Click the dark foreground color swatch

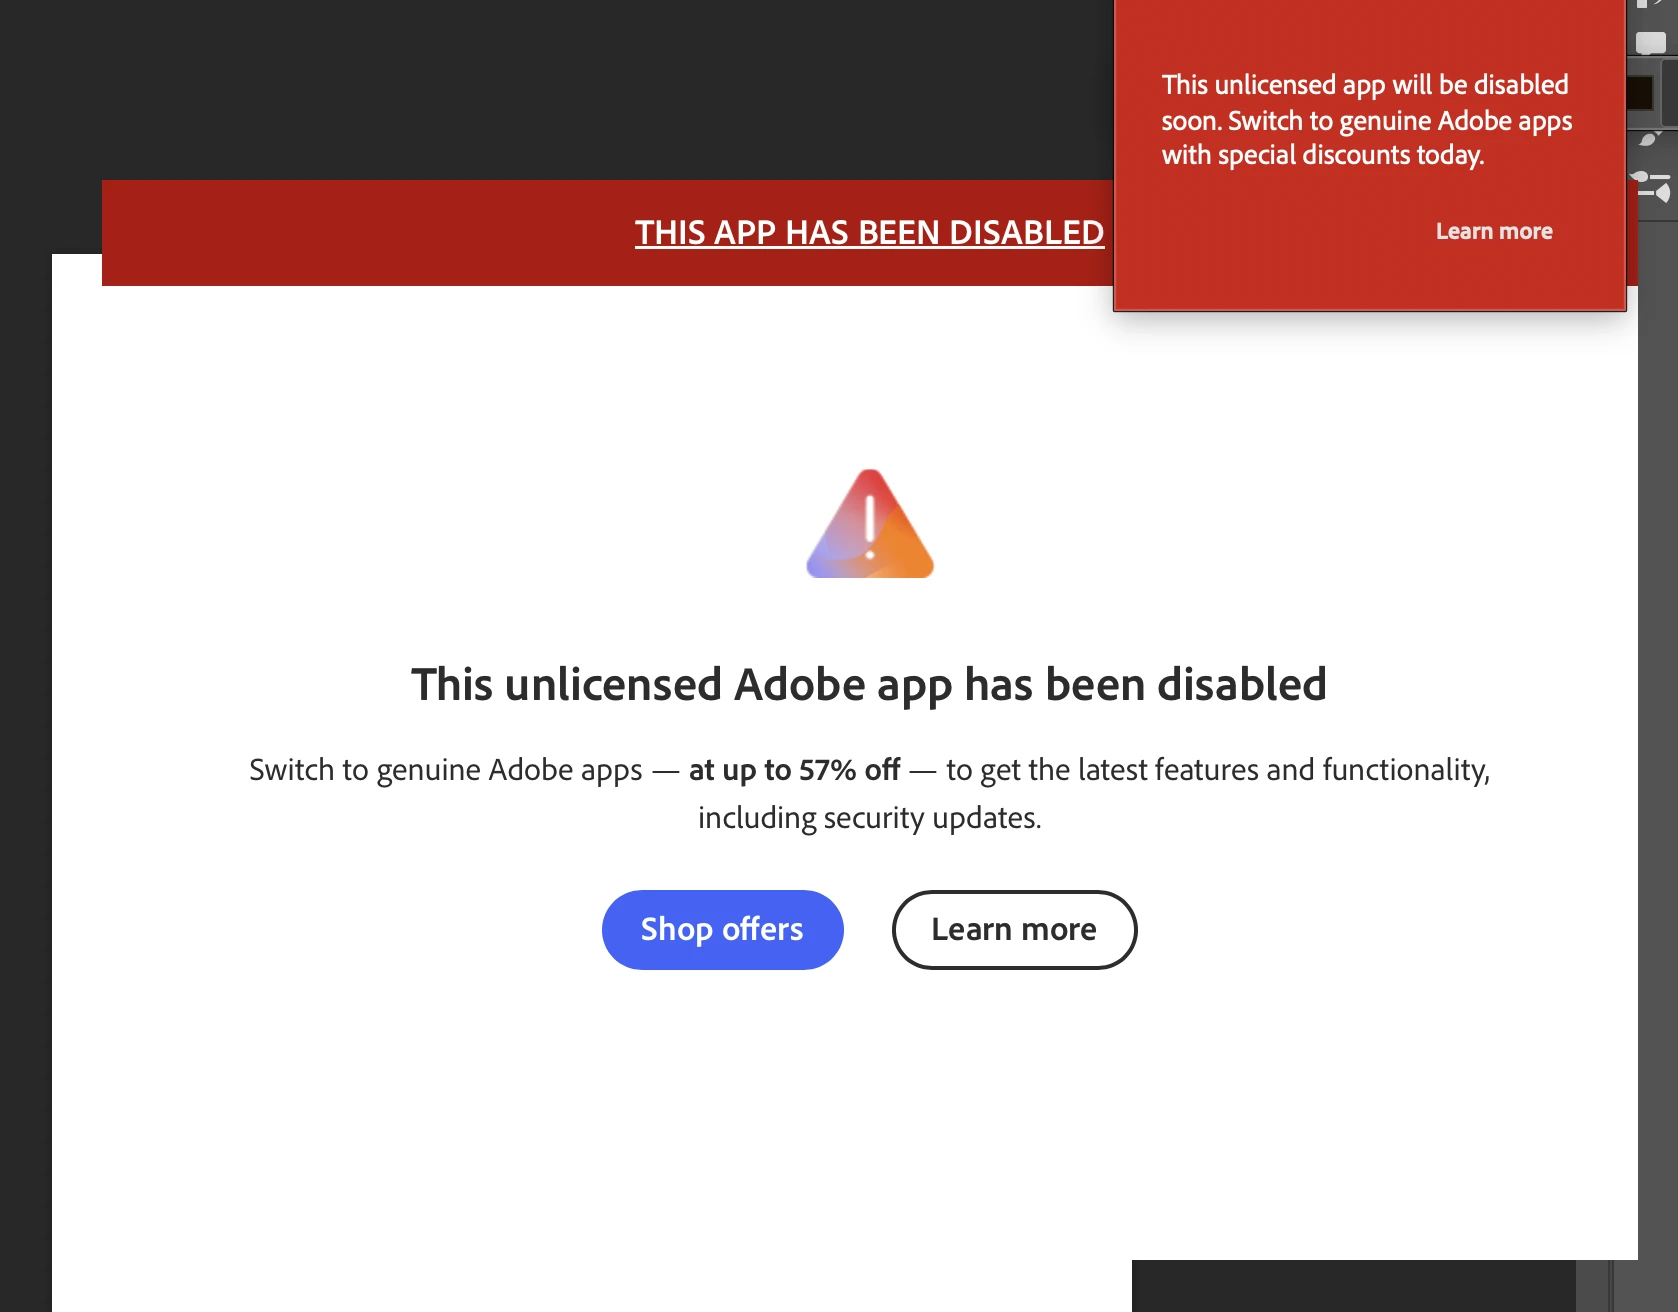[x=1640, y=93]
